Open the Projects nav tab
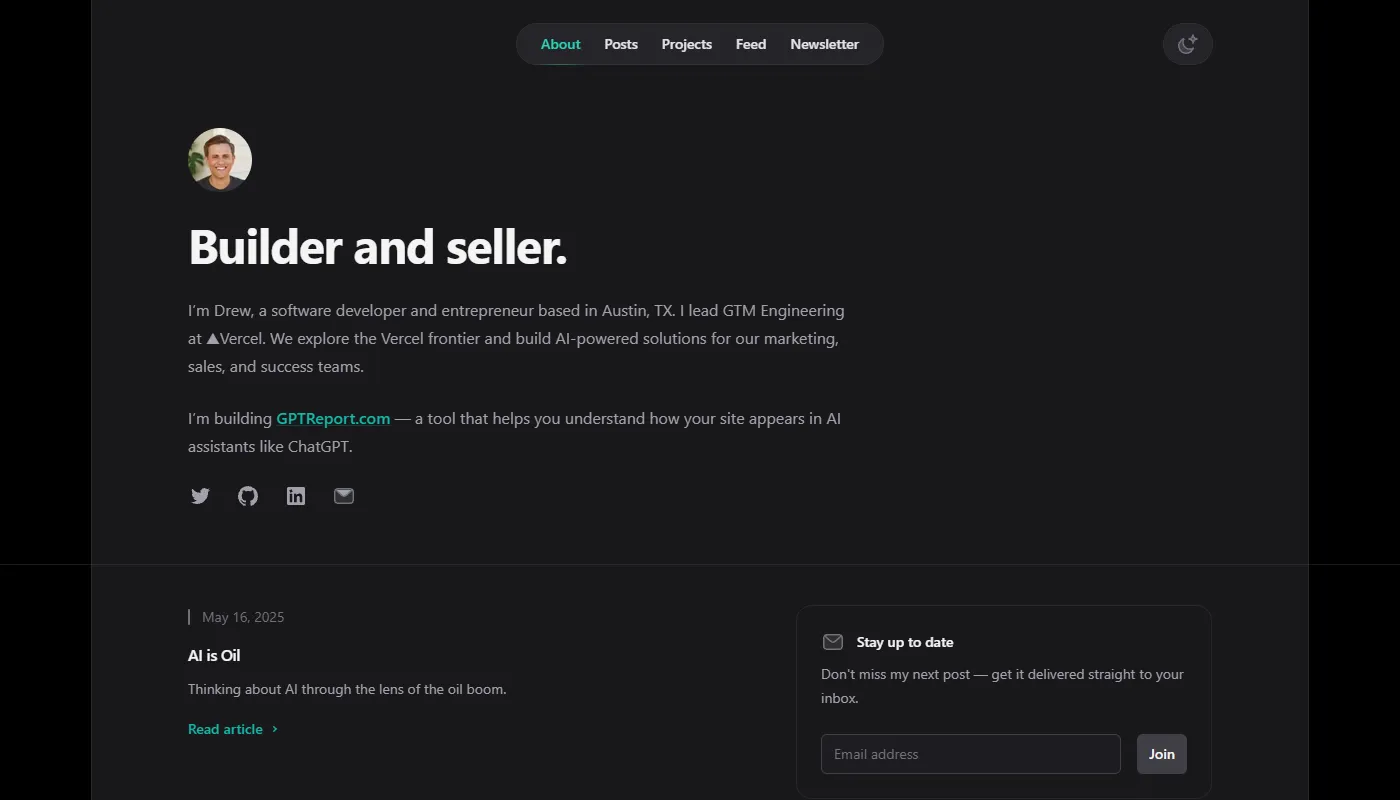Image resolution: width=1400 pixels, height=800 pixels. [687, 44]
